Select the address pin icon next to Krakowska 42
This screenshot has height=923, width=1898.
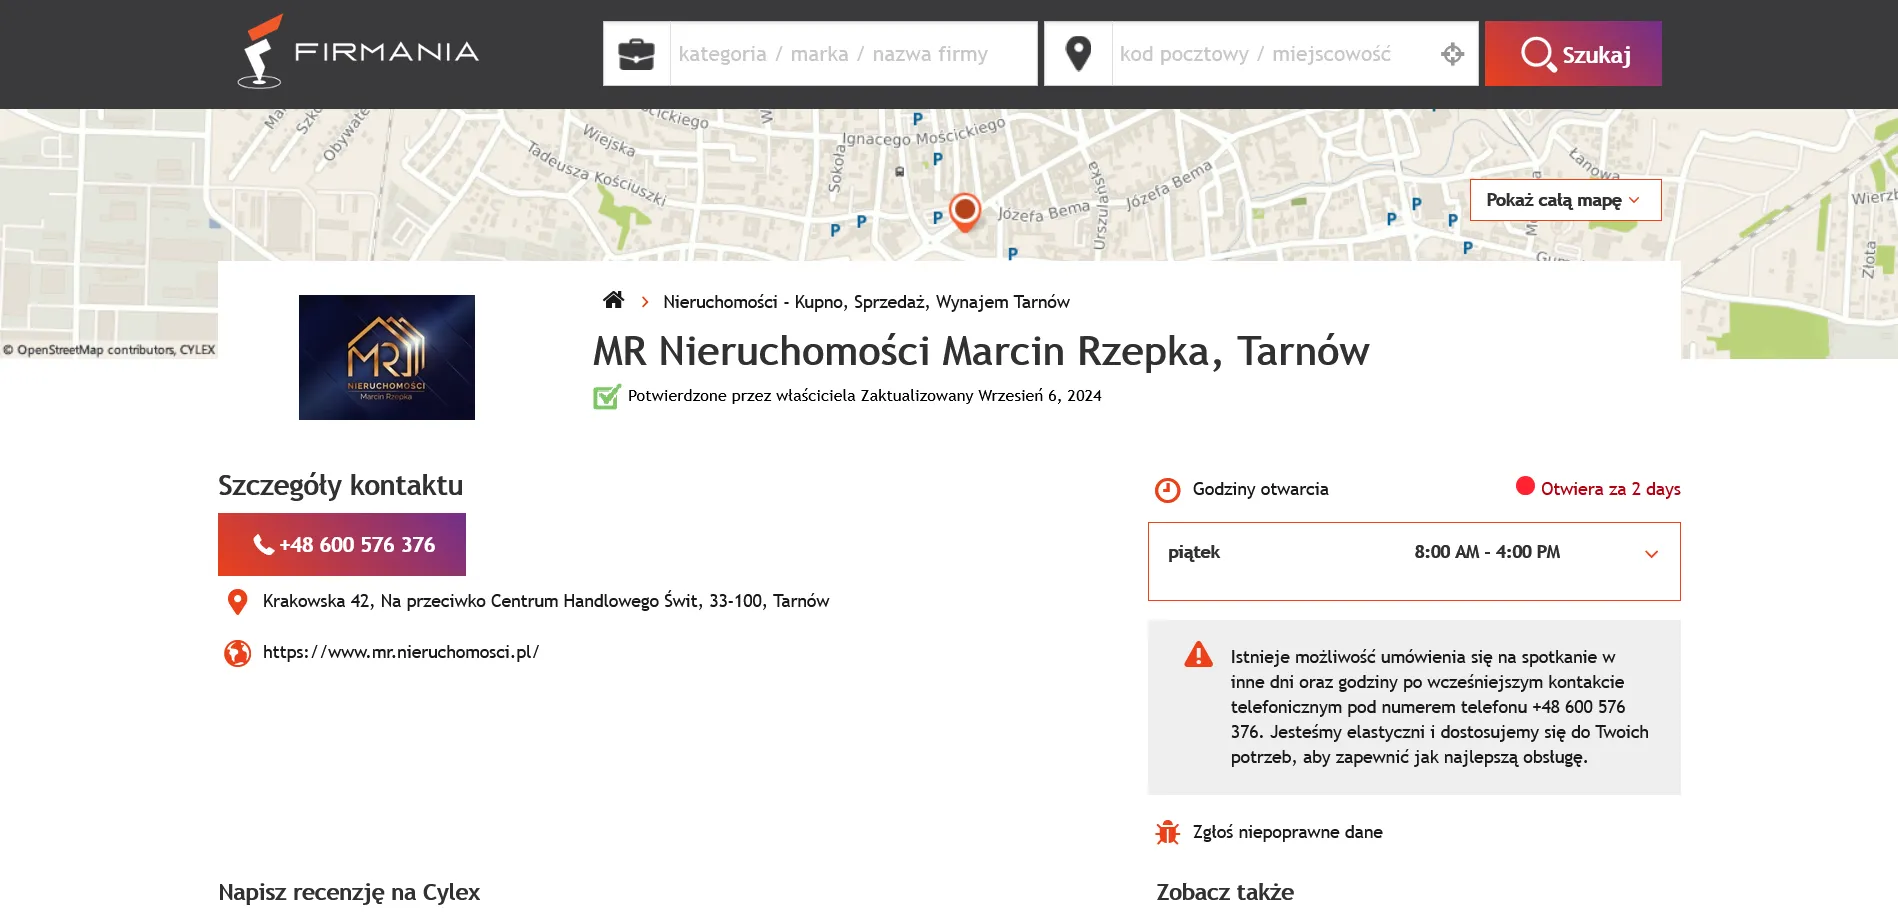pos(237,601)
